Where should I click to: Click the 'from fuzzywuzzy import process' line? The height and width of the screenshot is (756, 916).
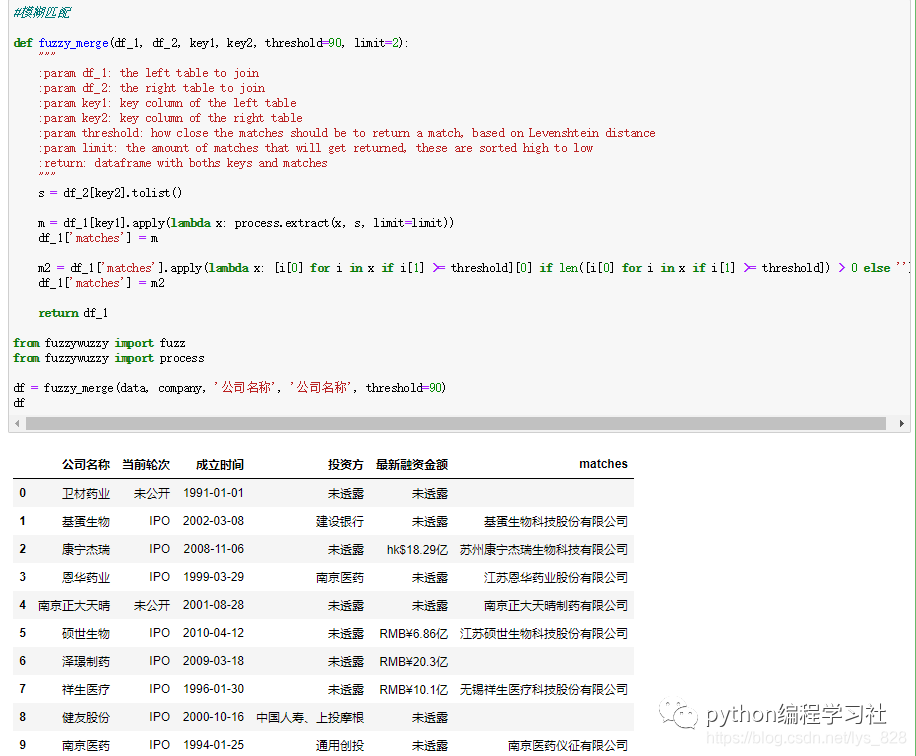coord(109,358)
